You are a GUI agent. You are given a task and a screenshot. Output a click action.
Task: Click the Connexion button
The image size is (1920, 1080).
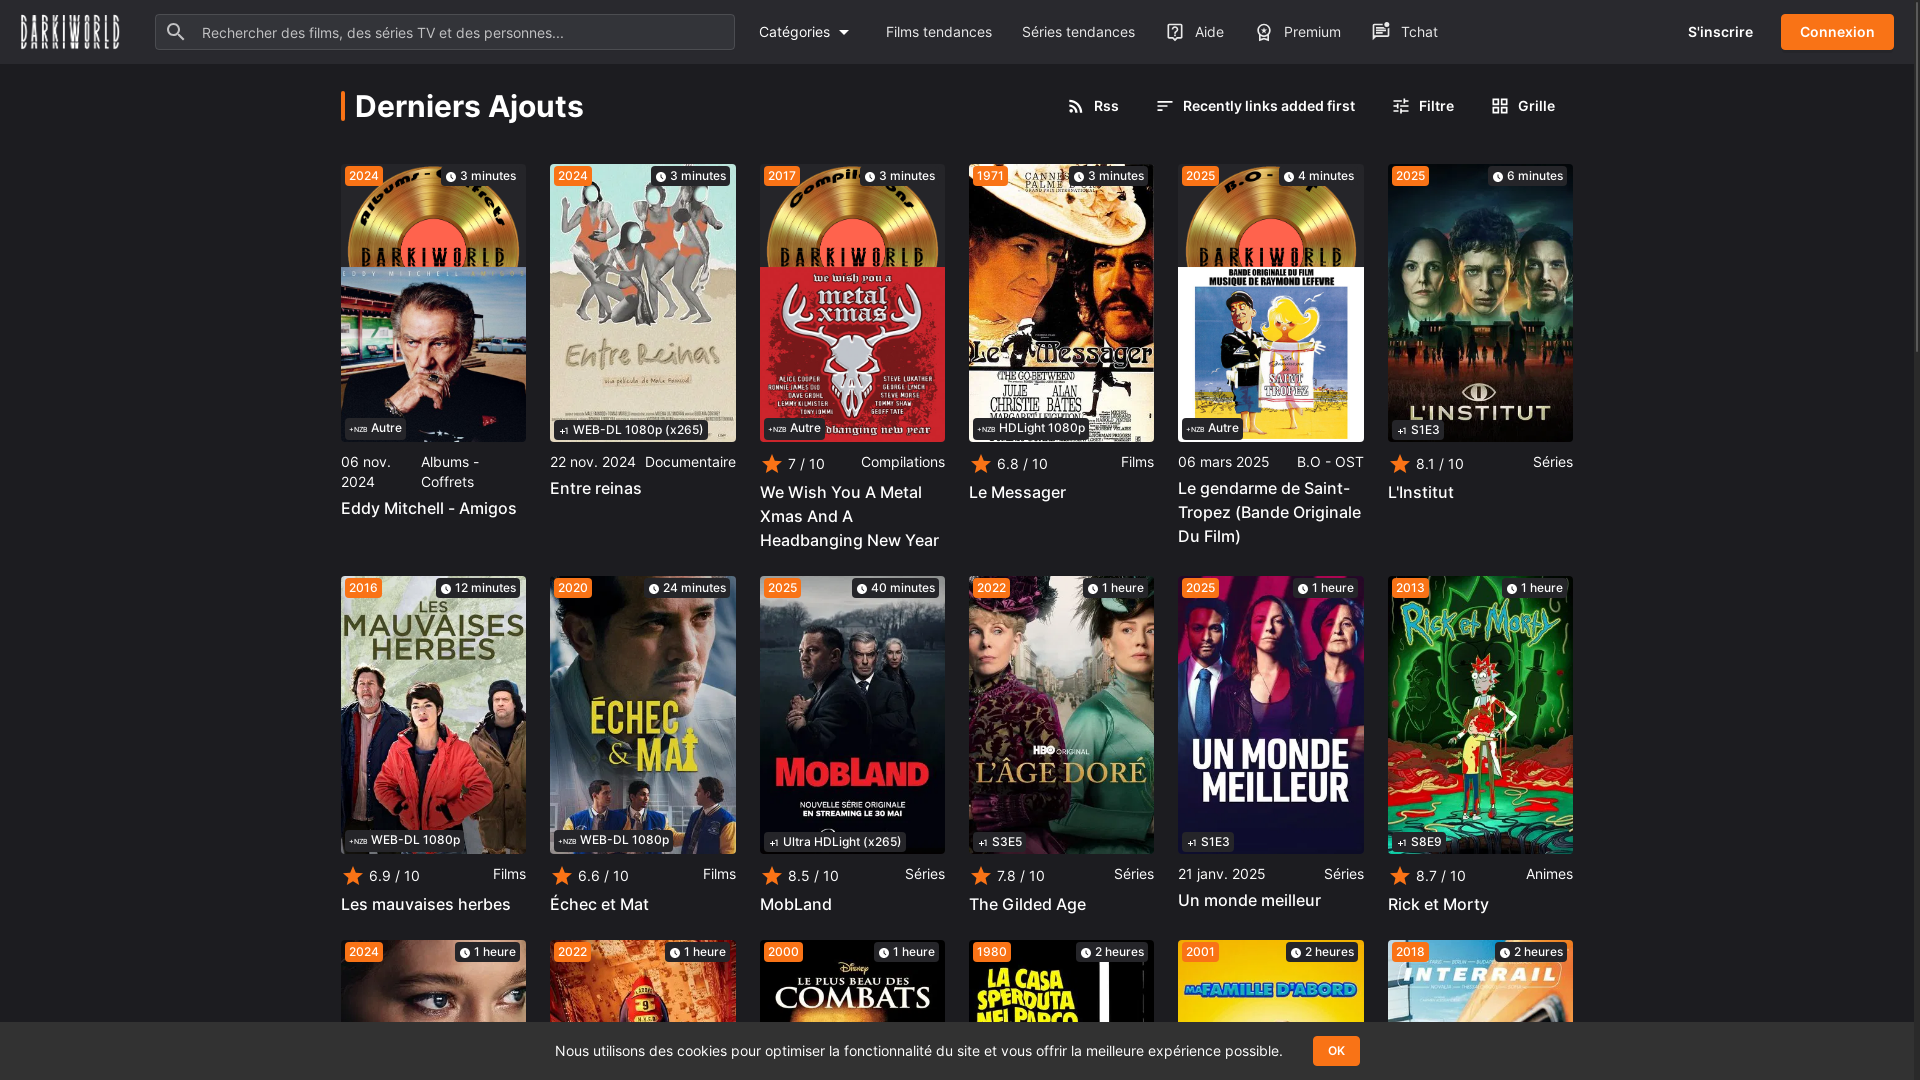(1837, 32)
